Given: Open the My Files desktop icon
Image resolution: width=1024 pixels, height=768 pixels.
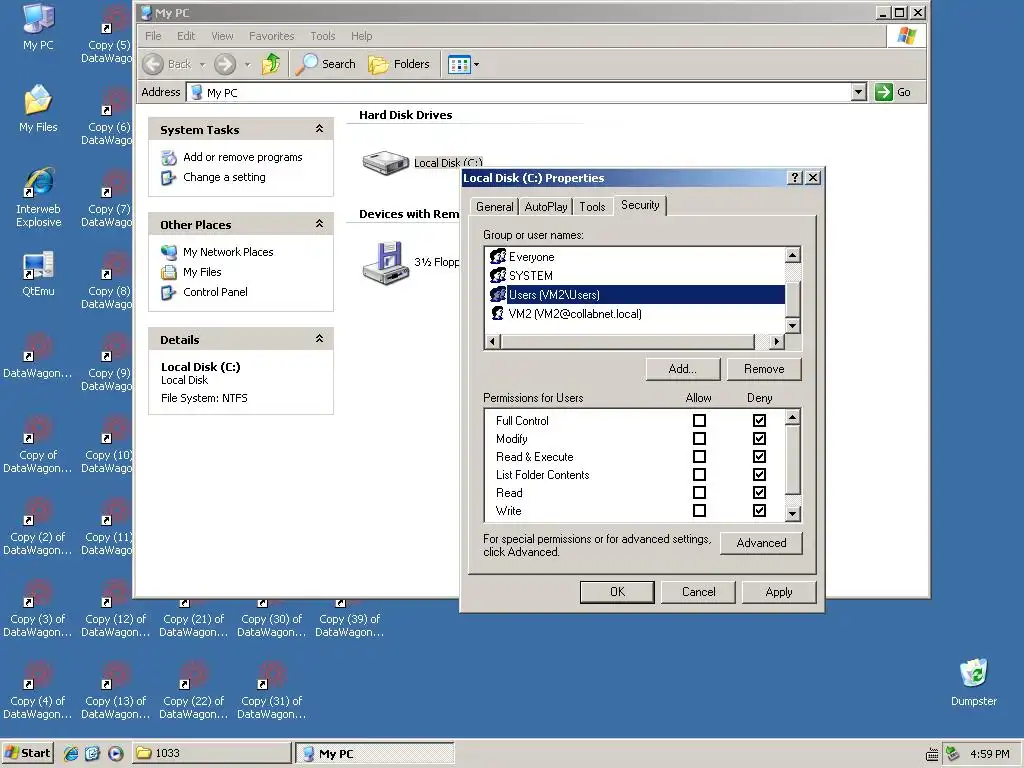Looking at the screenshot, I should click(38, 108).
